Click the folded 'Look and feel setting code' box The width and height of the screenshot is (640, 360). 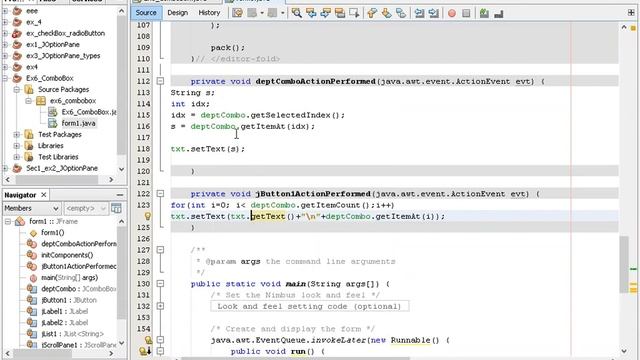(x=309, y=306)
